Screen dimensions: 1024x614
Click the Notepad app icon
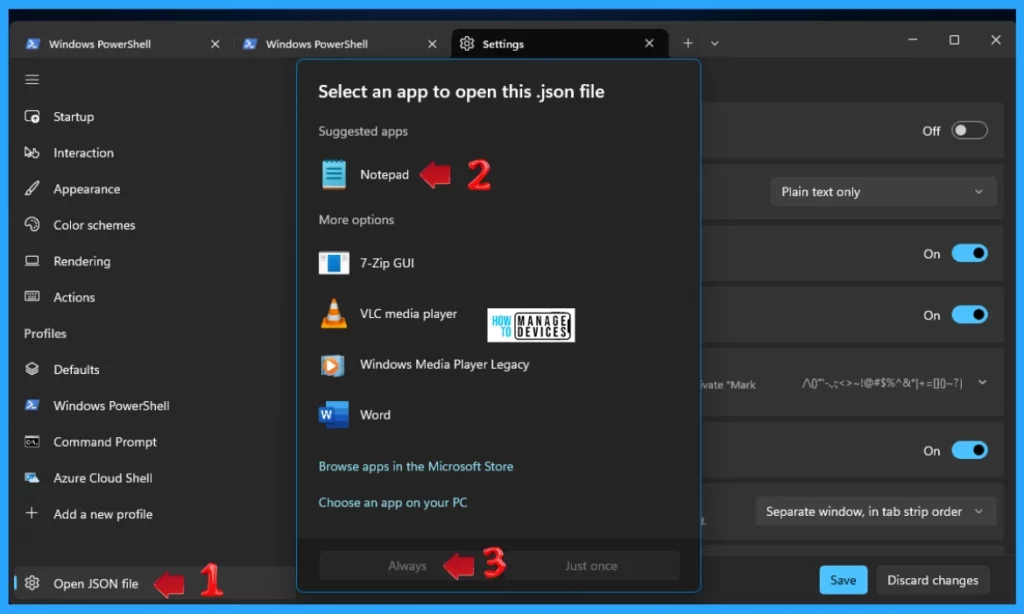(334, 174)
